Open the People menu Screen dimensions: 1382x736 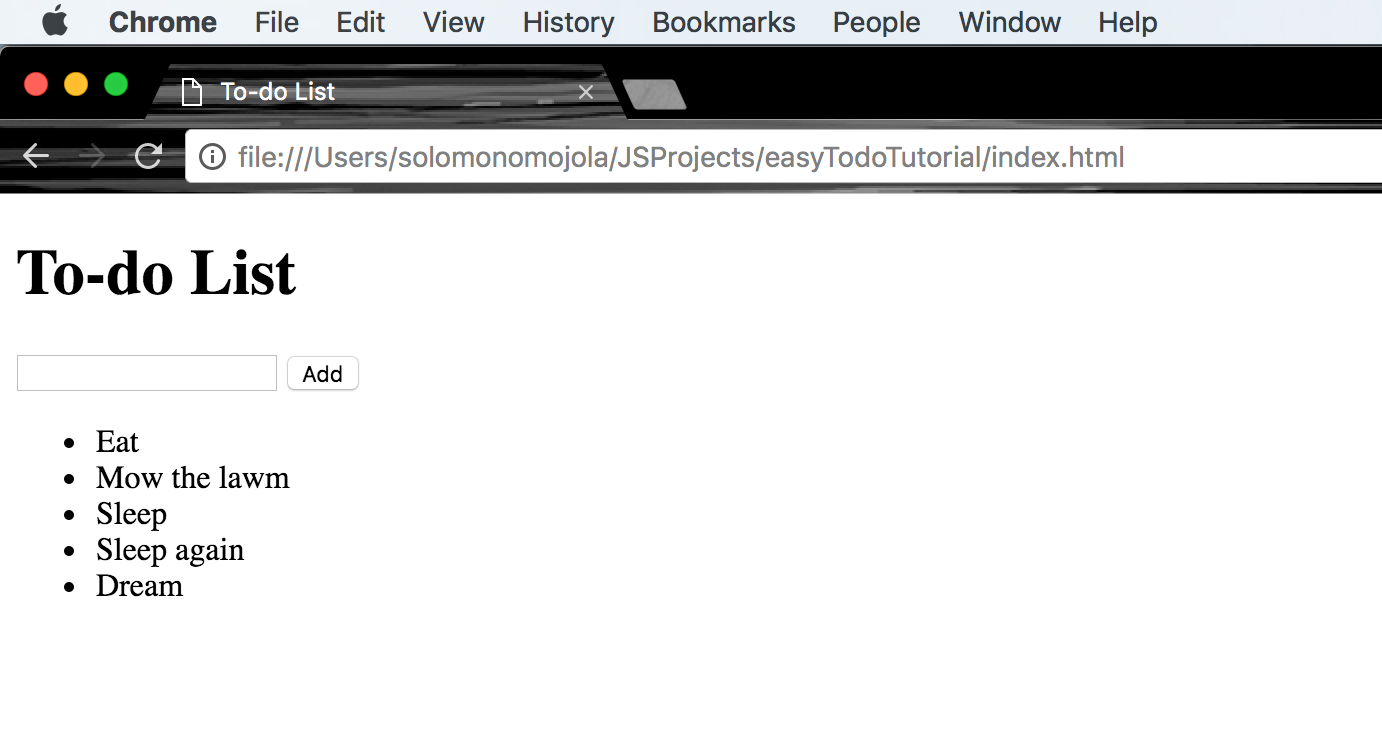click(x=875, y=22)
